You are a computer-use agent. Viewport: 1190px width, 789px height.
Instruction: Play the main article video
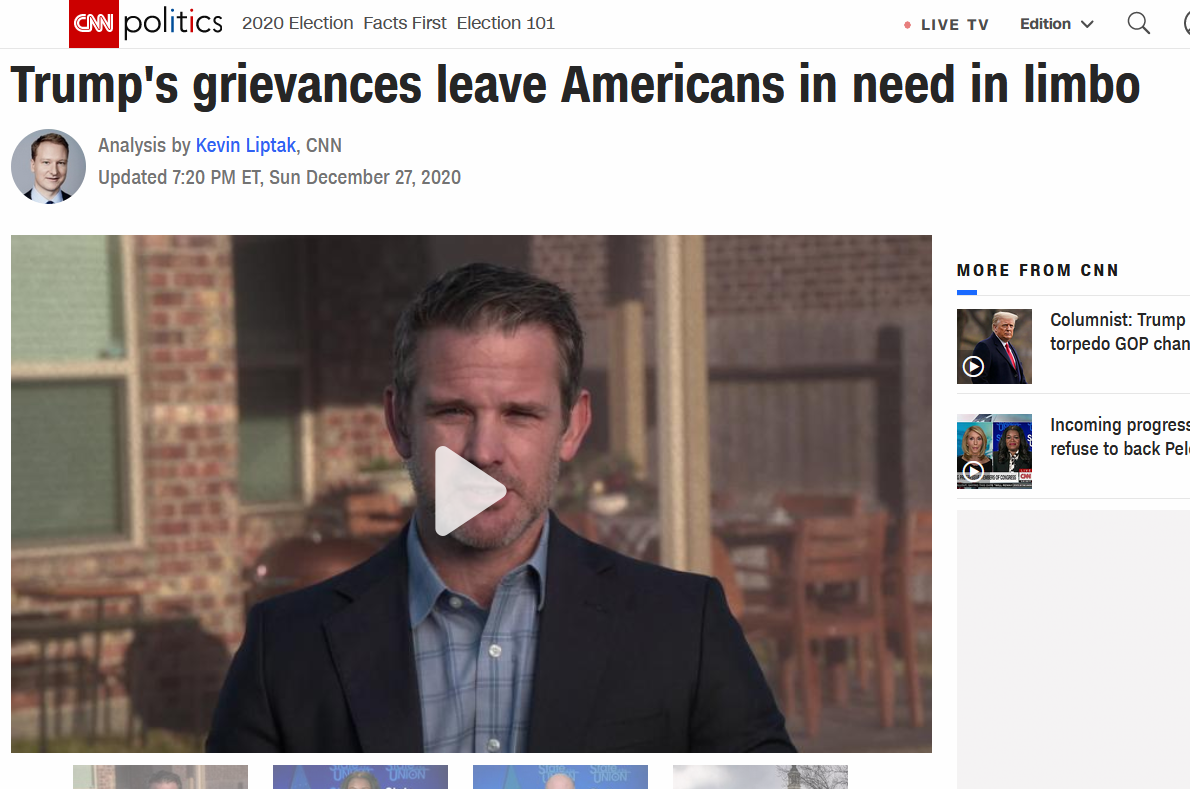471,492
